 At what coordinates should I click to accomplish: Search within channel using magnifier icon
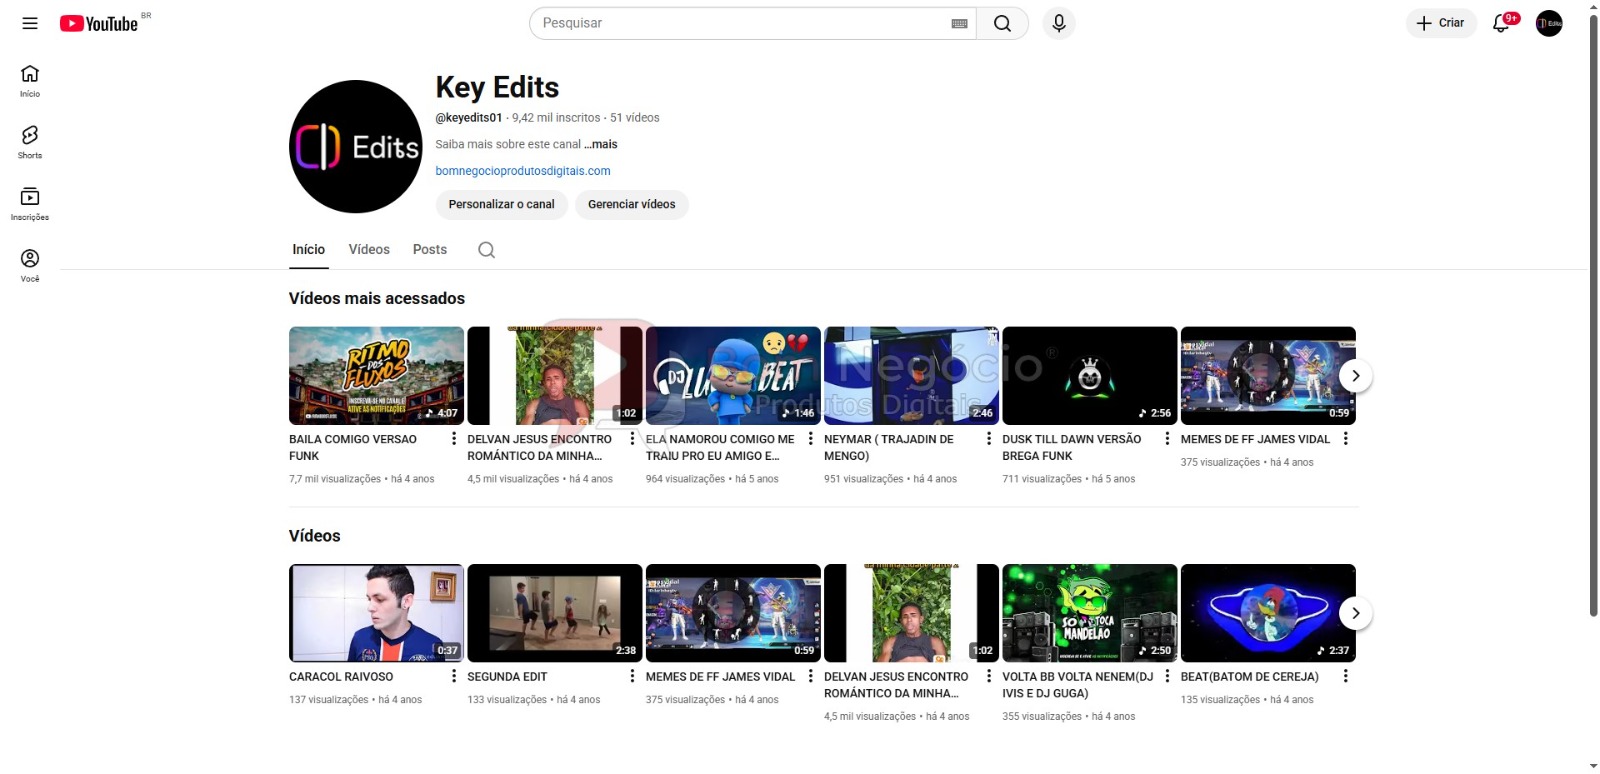(x=486, y=250)
